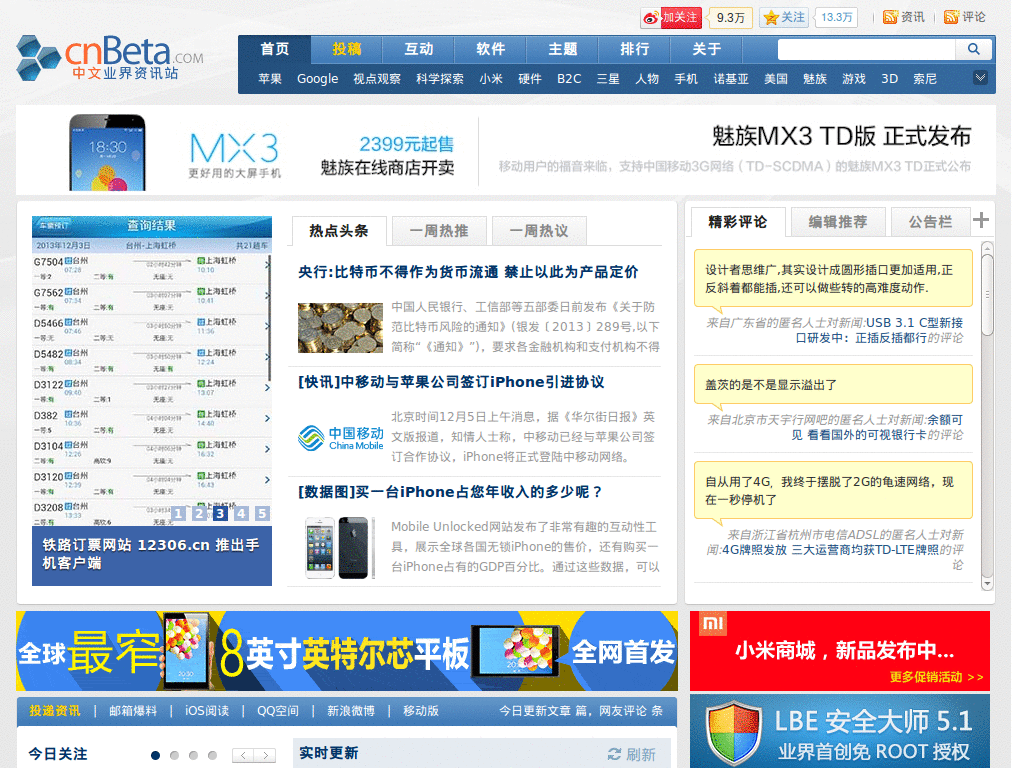The width and height of the screenshot is (1024, 768).
Task: Open the 软件 menu
Action: tap(490, 49)
